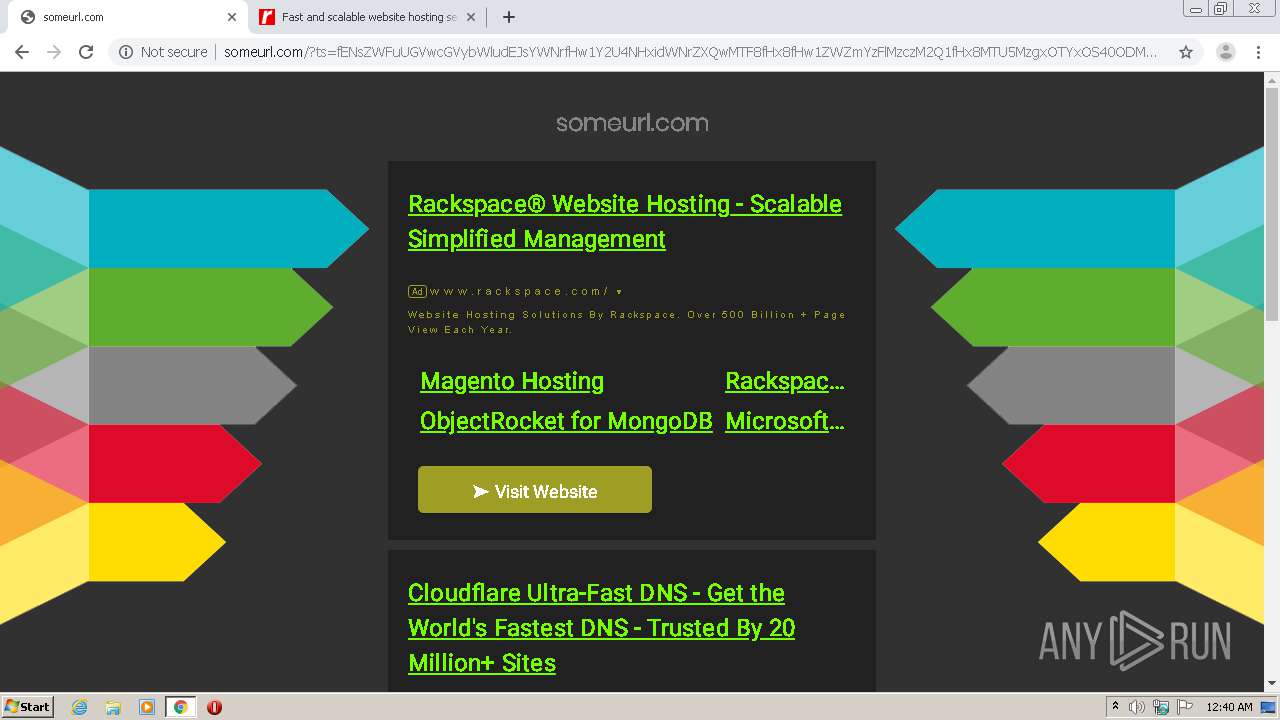
Task: Switch to the someurl.com tab
Action: tap(125, 17)
